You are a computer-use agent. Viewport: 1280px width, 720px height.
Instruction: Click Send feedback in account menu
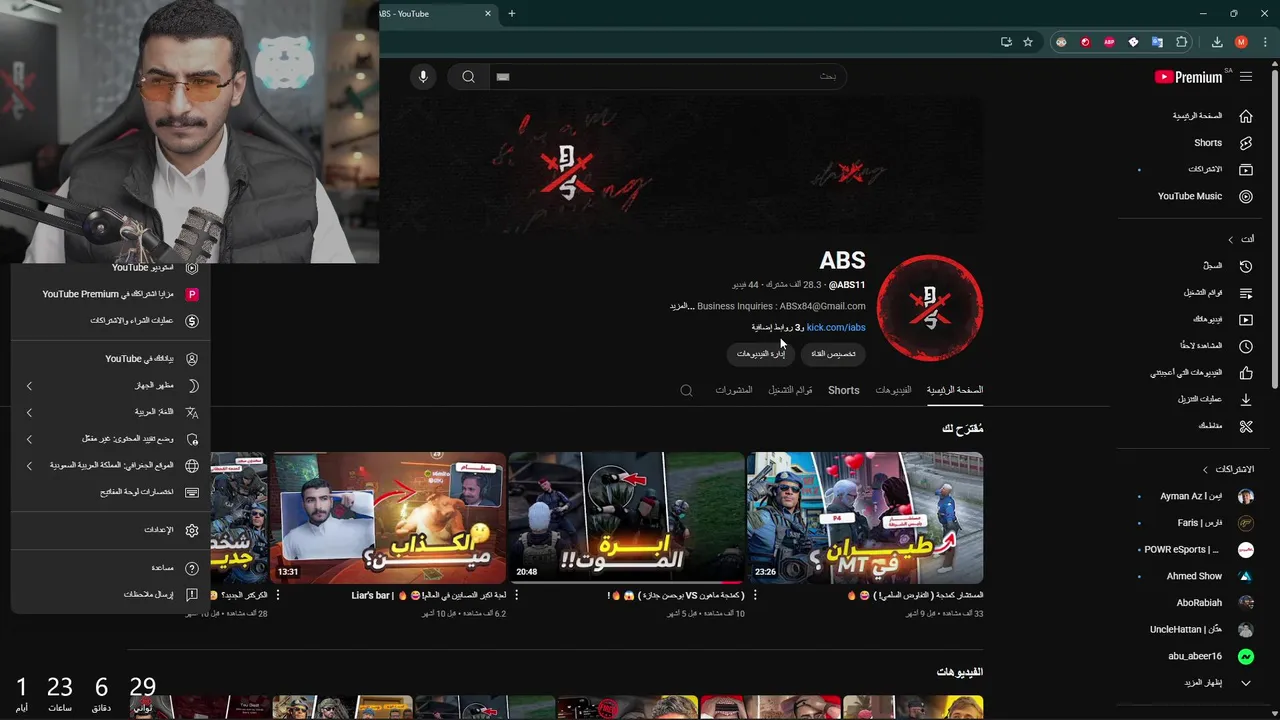click(x=110, y=595)
